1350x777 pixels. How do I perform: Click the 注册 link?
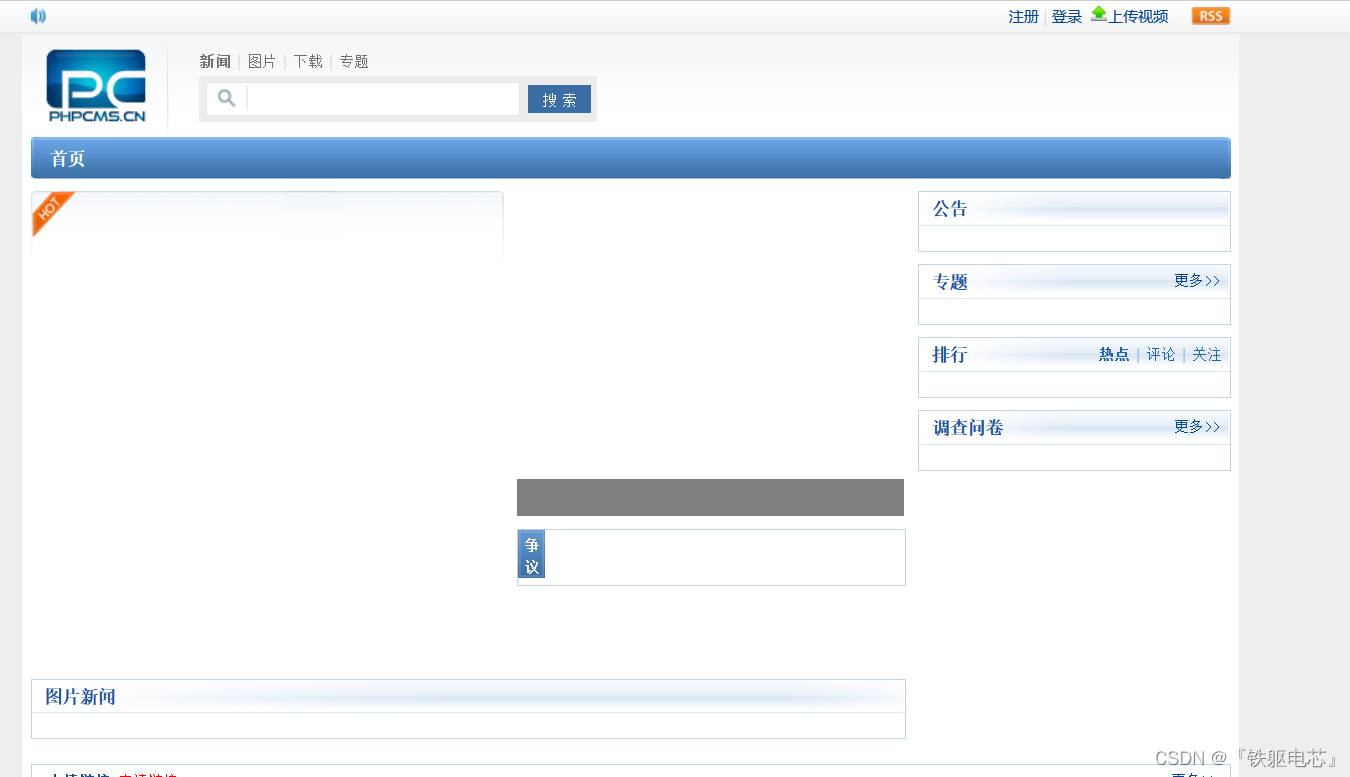[1023, 16]
